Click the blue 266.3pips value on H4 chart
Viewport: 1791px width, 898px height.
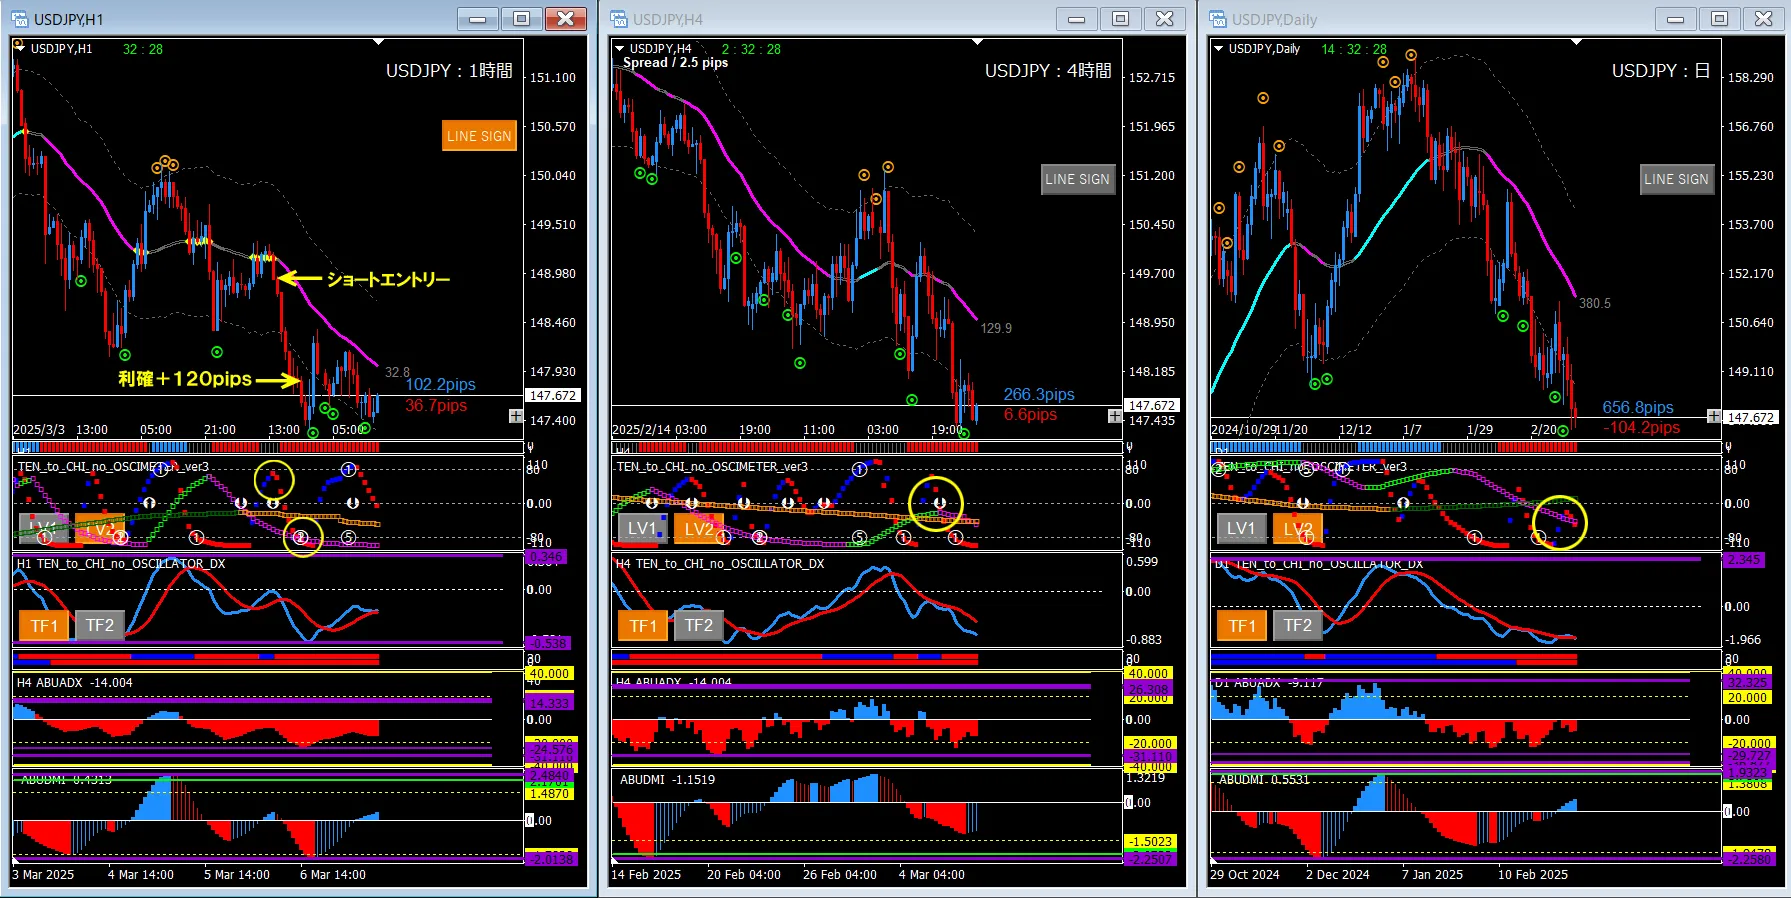click(x=1039, y=395)
